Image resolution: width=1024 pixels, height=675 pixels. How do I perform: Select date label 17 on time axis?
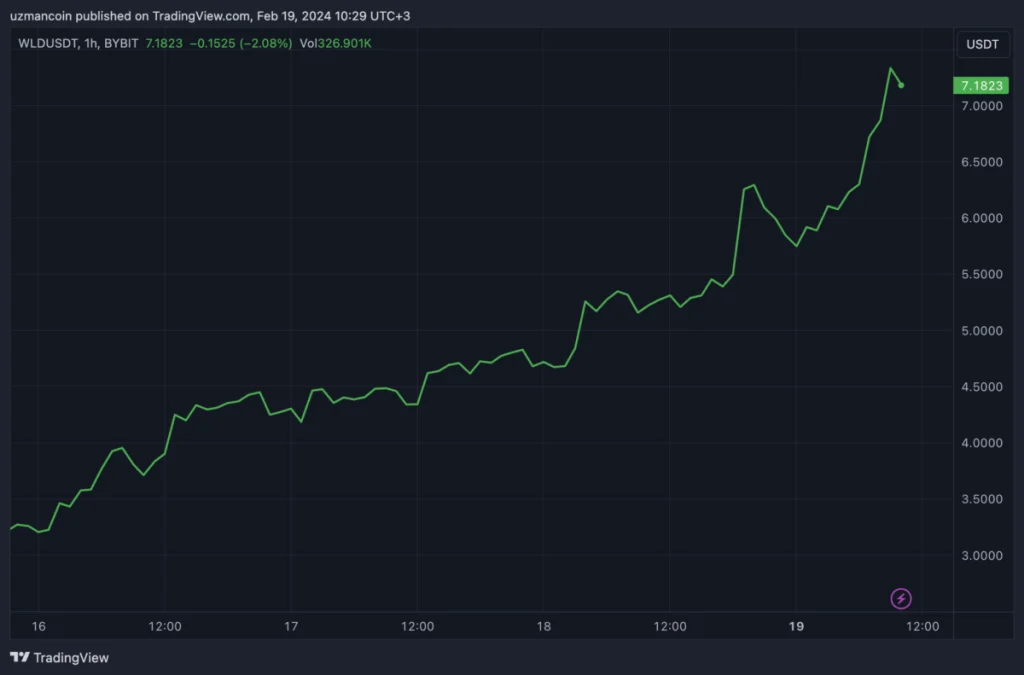coord(291,627)
